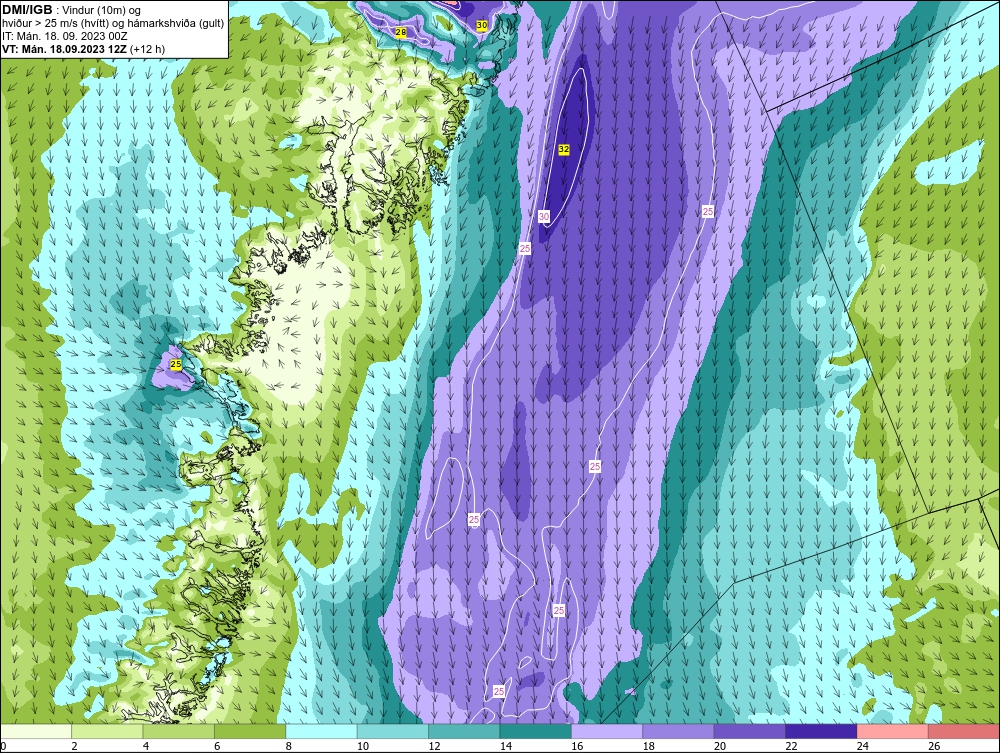Pick the 6–8 m/s olive green swatch
This screenshot has width=1000, height=753.
point(250,731)
